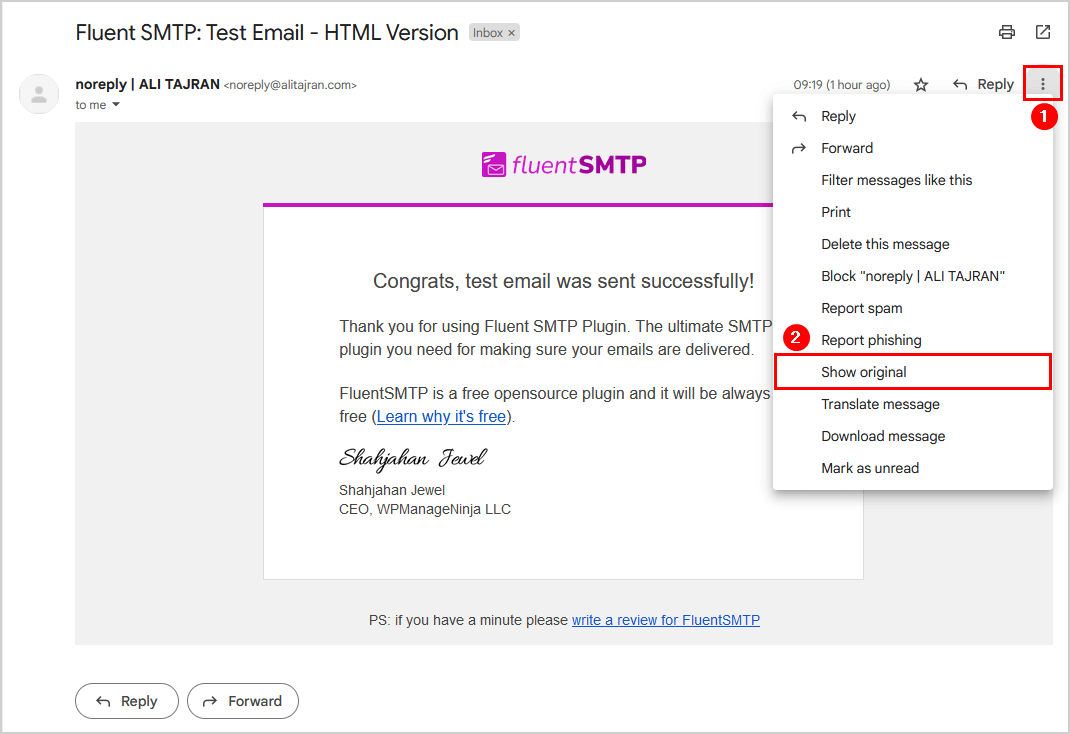Click Reply button next to the star
Image resolution: width=1070 pixels, height=734 pixels.
[x=983, y=84]
